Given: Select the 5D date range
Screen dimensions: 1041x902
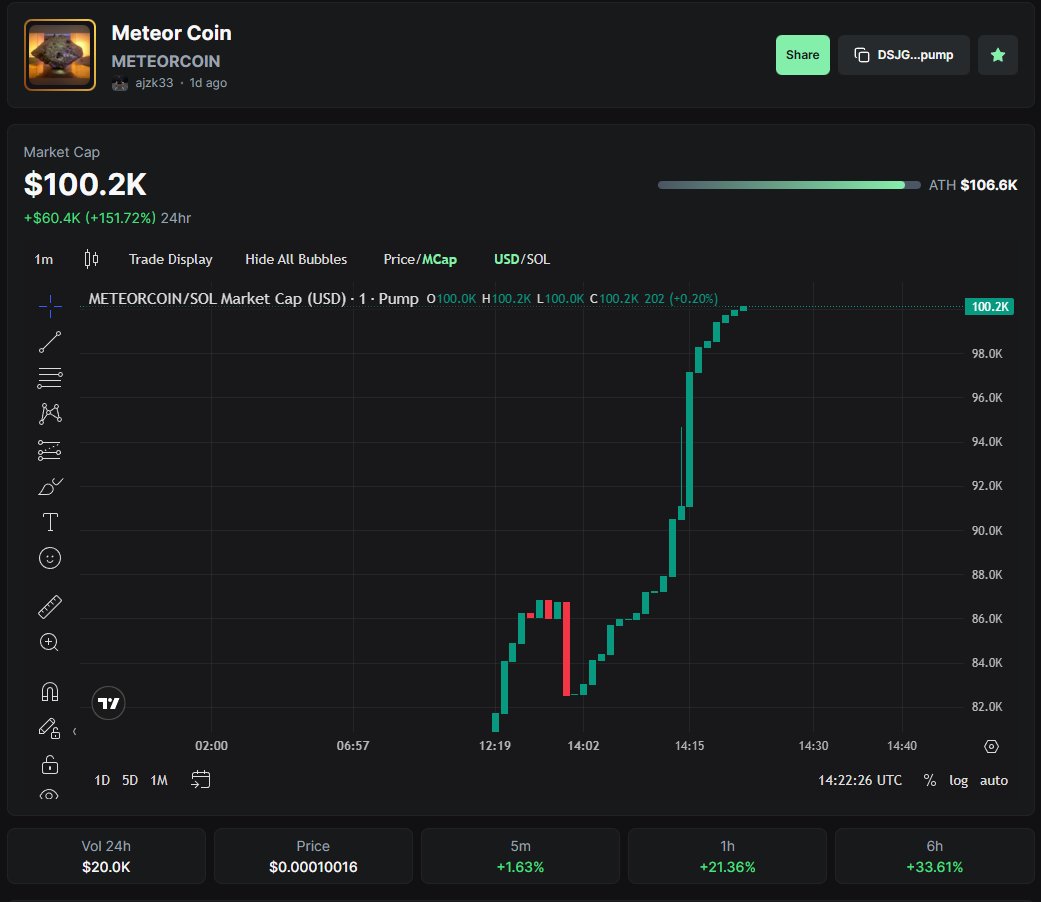Looking at the screenshot, I should click(x=130, y=780).
